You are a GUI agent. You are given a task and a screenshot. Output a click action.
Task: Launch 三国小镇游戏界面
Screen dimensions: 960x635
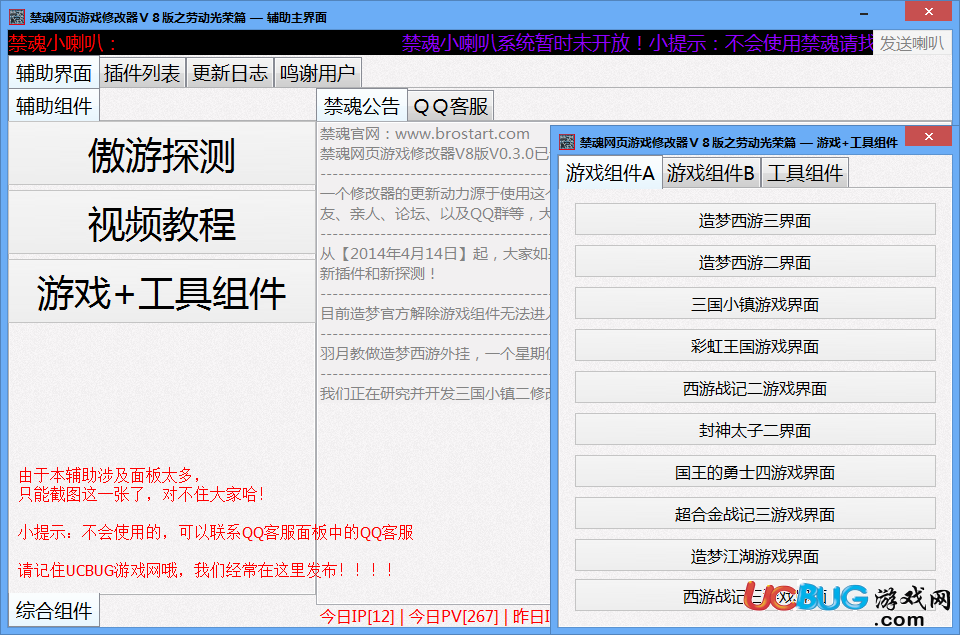point(755,304)
